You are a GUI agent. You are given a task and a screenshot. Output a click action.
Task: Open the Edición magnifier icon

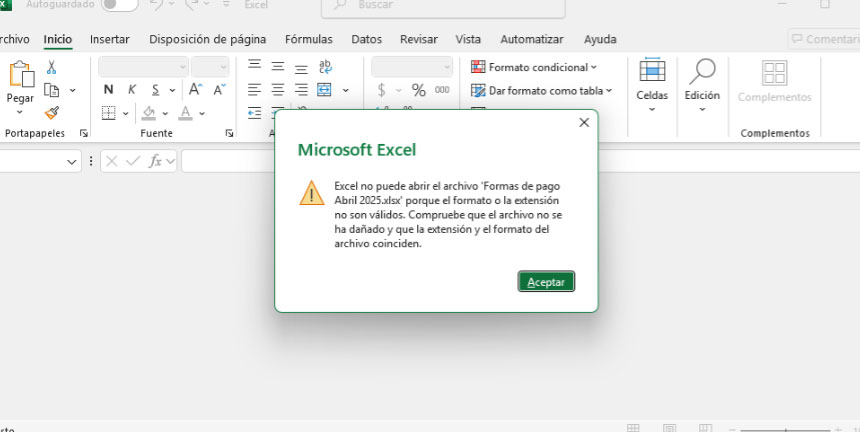pos(702,71)
